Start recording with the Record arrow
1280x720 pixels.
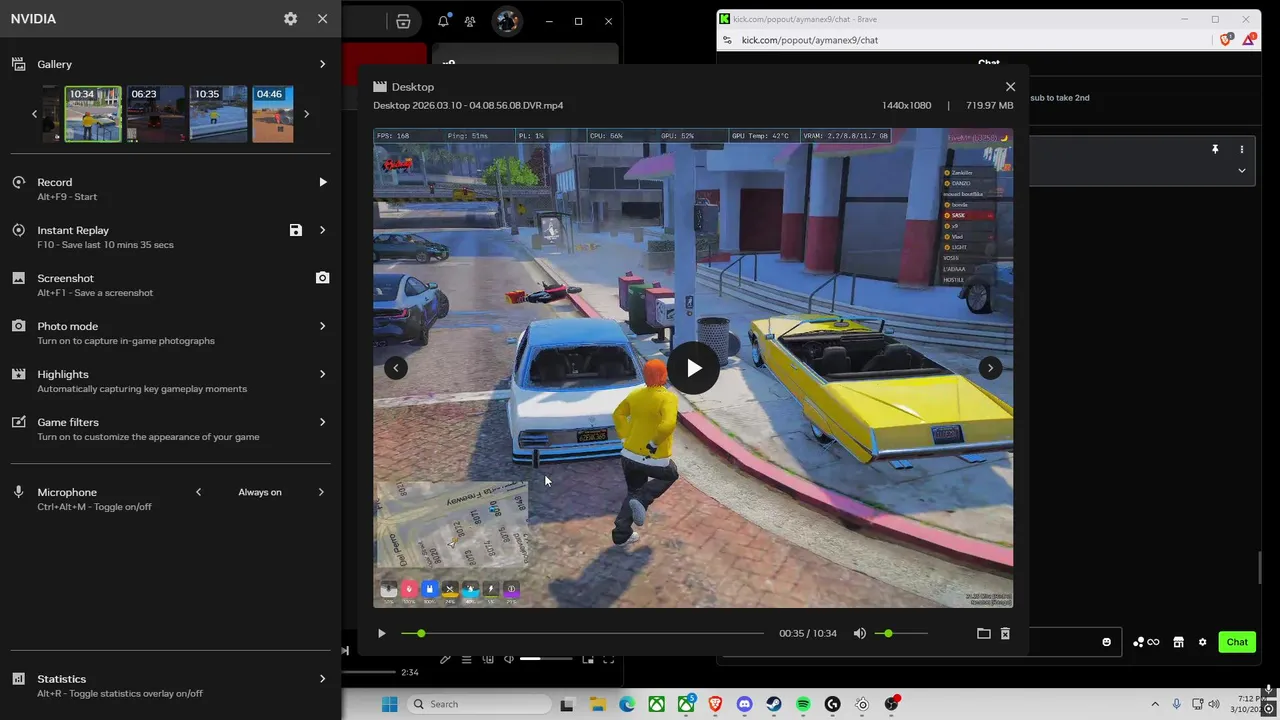[322, 182]
